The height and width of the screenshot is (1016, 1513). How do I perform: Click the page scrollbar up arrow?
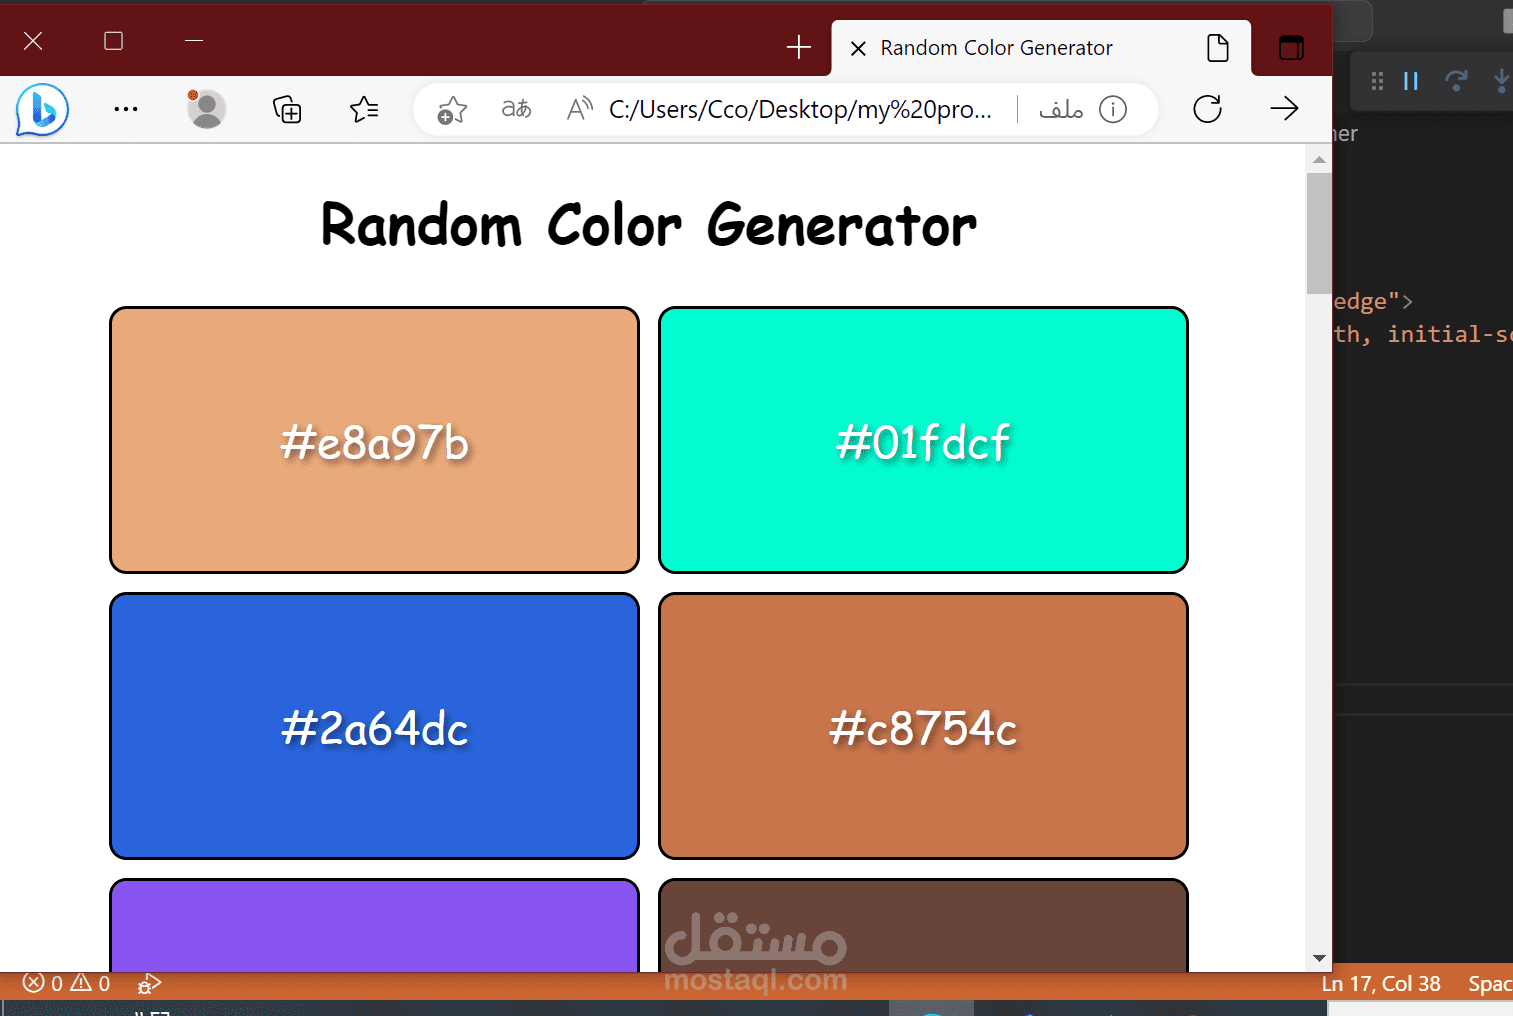coord(1319,160)
